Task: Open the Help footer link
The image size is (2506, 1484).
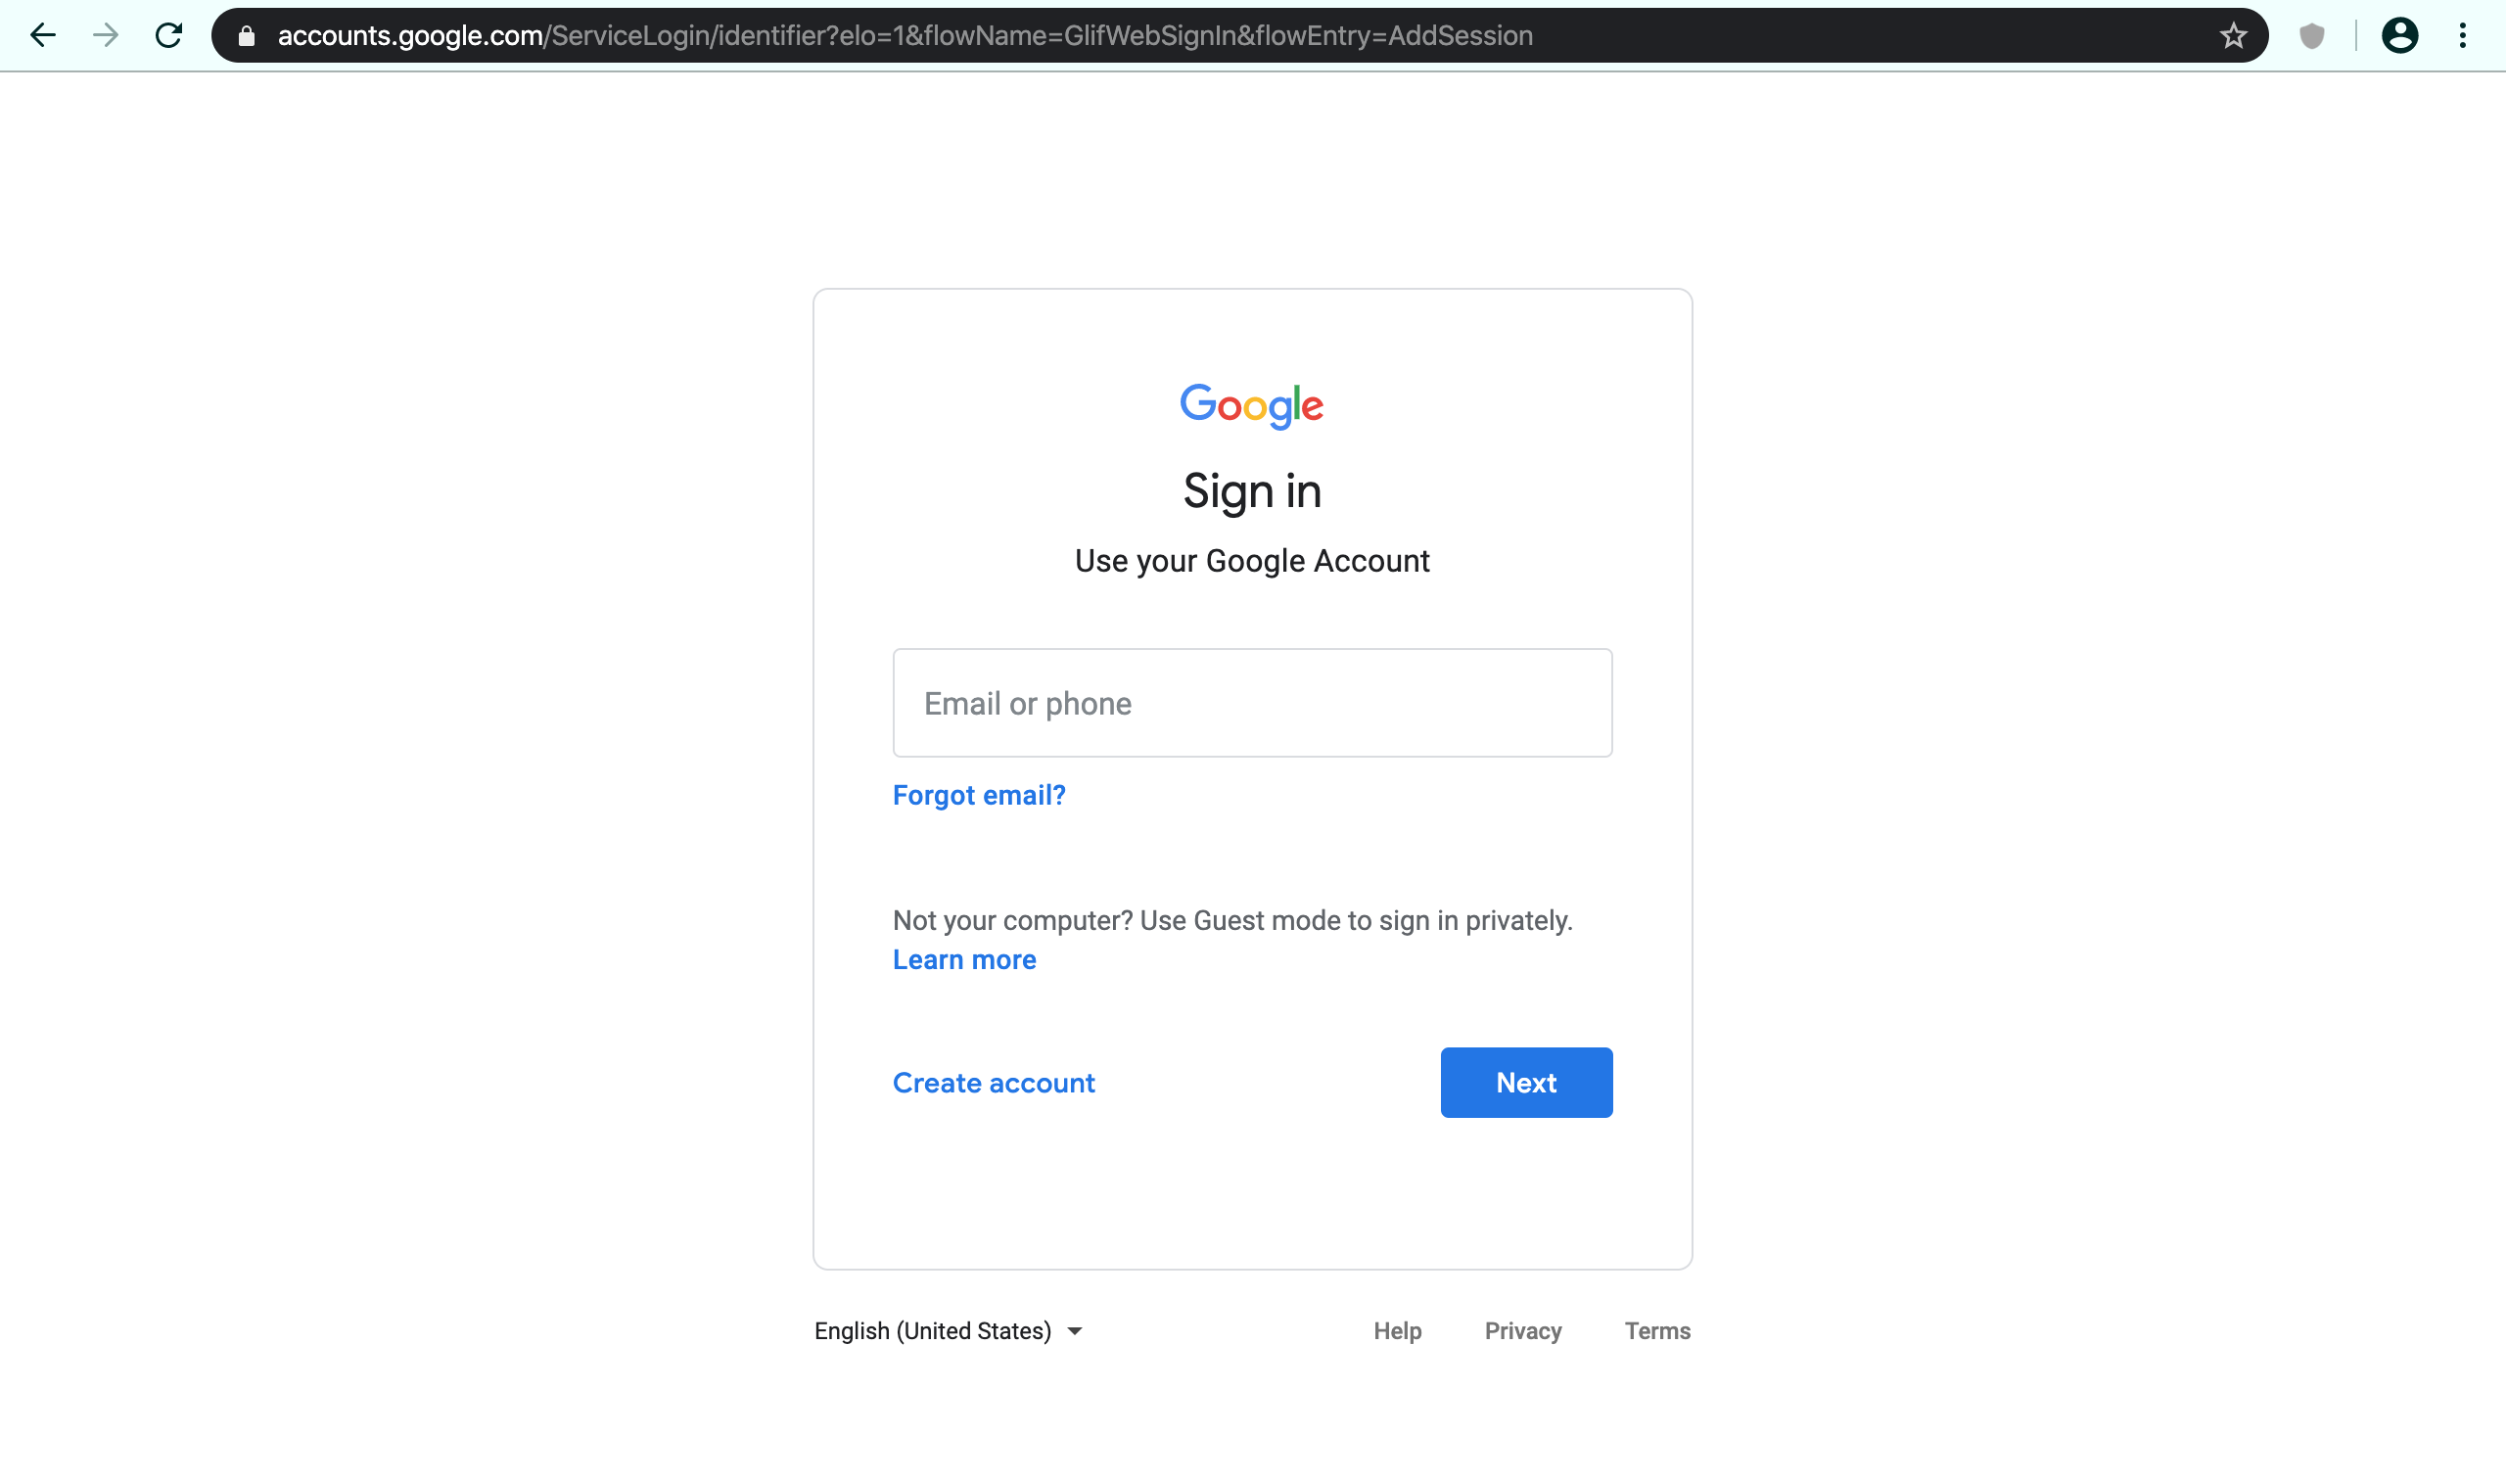Action: pyautogui.click(x=1397, y=1331)
